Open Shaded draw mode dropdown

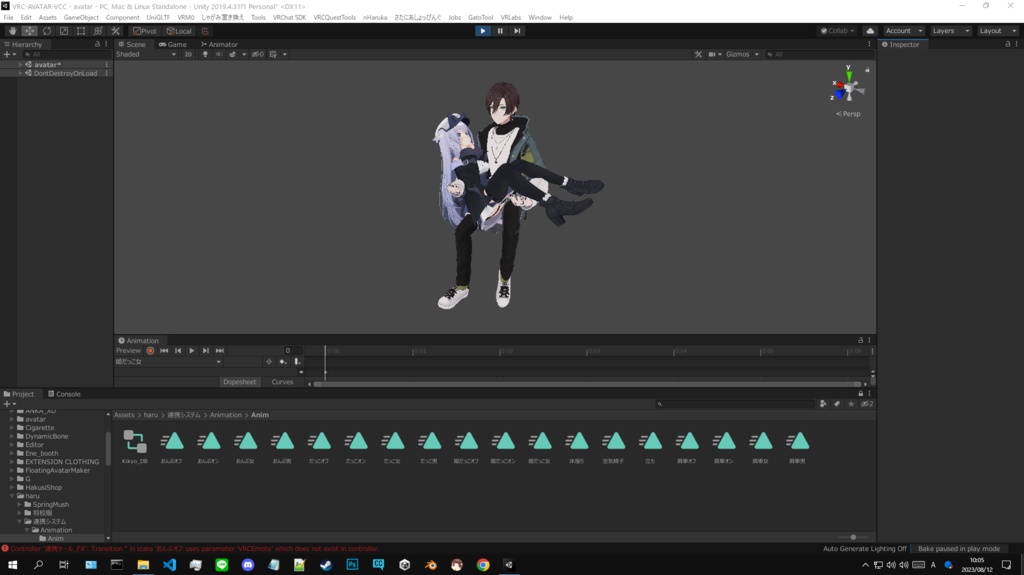coord(146,54)
